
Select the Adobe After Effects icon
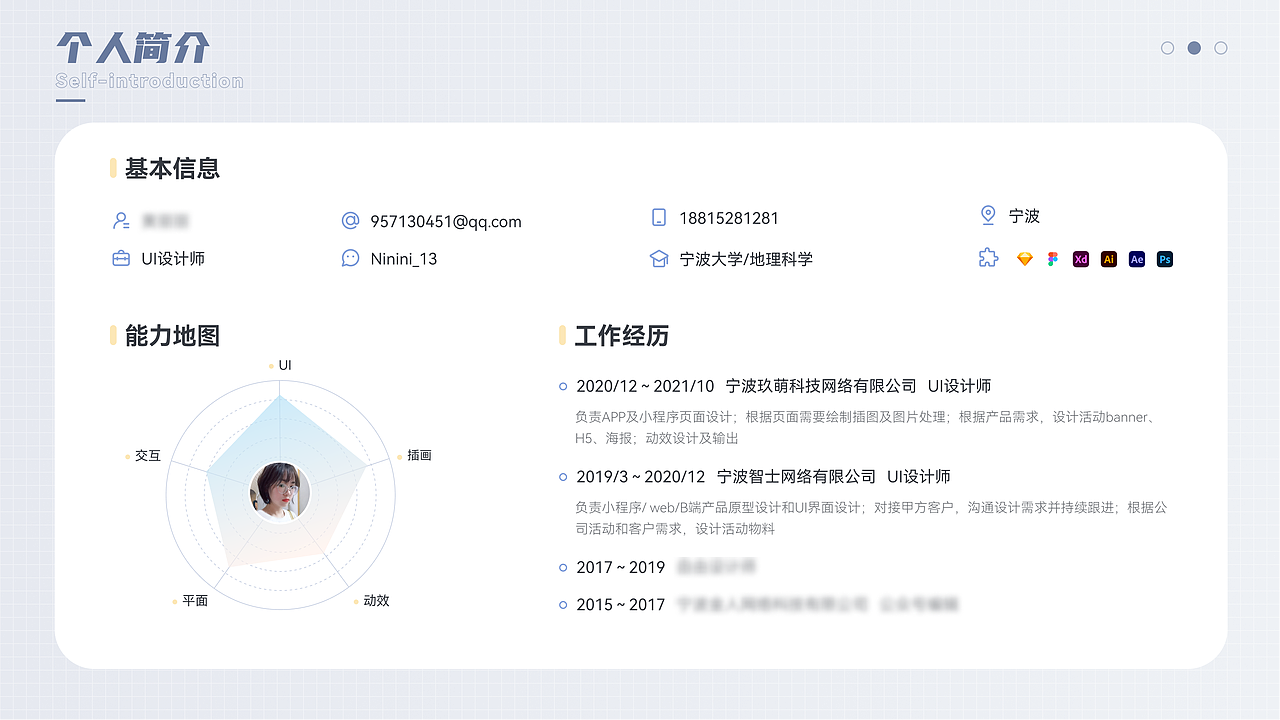(1136, 258)
